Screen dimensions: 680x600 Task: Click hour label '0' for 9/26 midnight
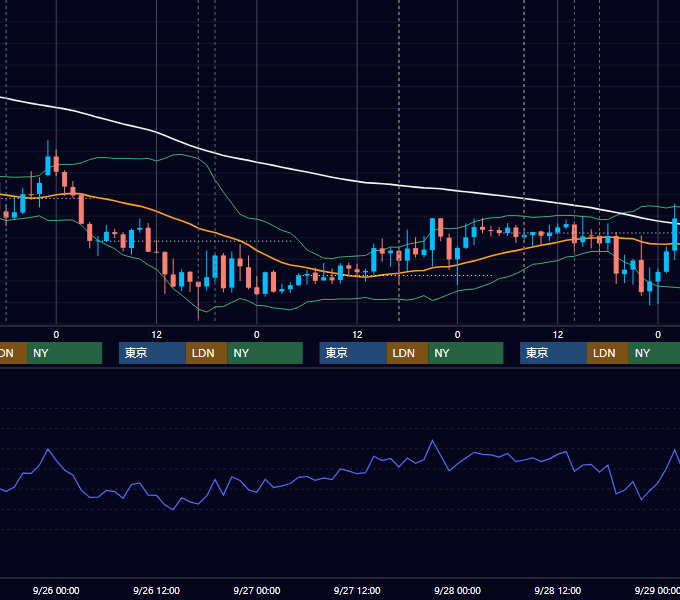tap(56, 335)
